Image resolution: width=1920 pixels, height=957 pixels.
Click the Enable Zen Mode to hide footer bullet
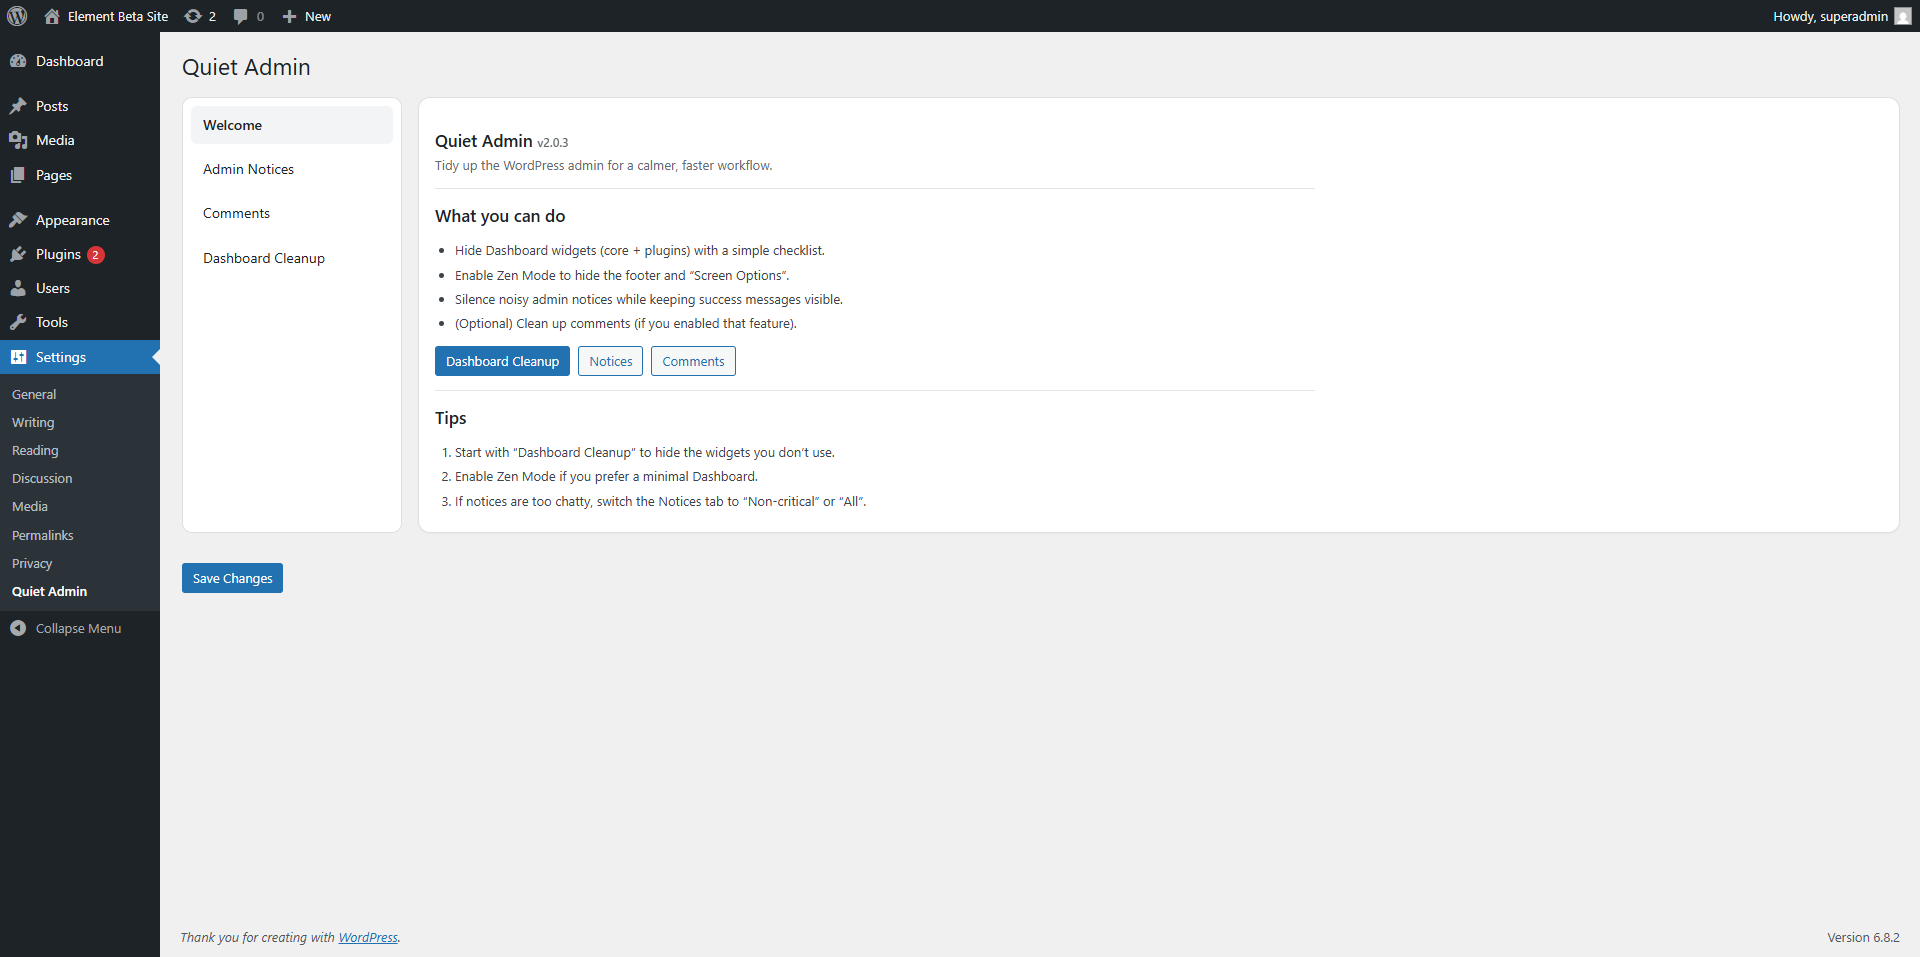pos(622,275)
